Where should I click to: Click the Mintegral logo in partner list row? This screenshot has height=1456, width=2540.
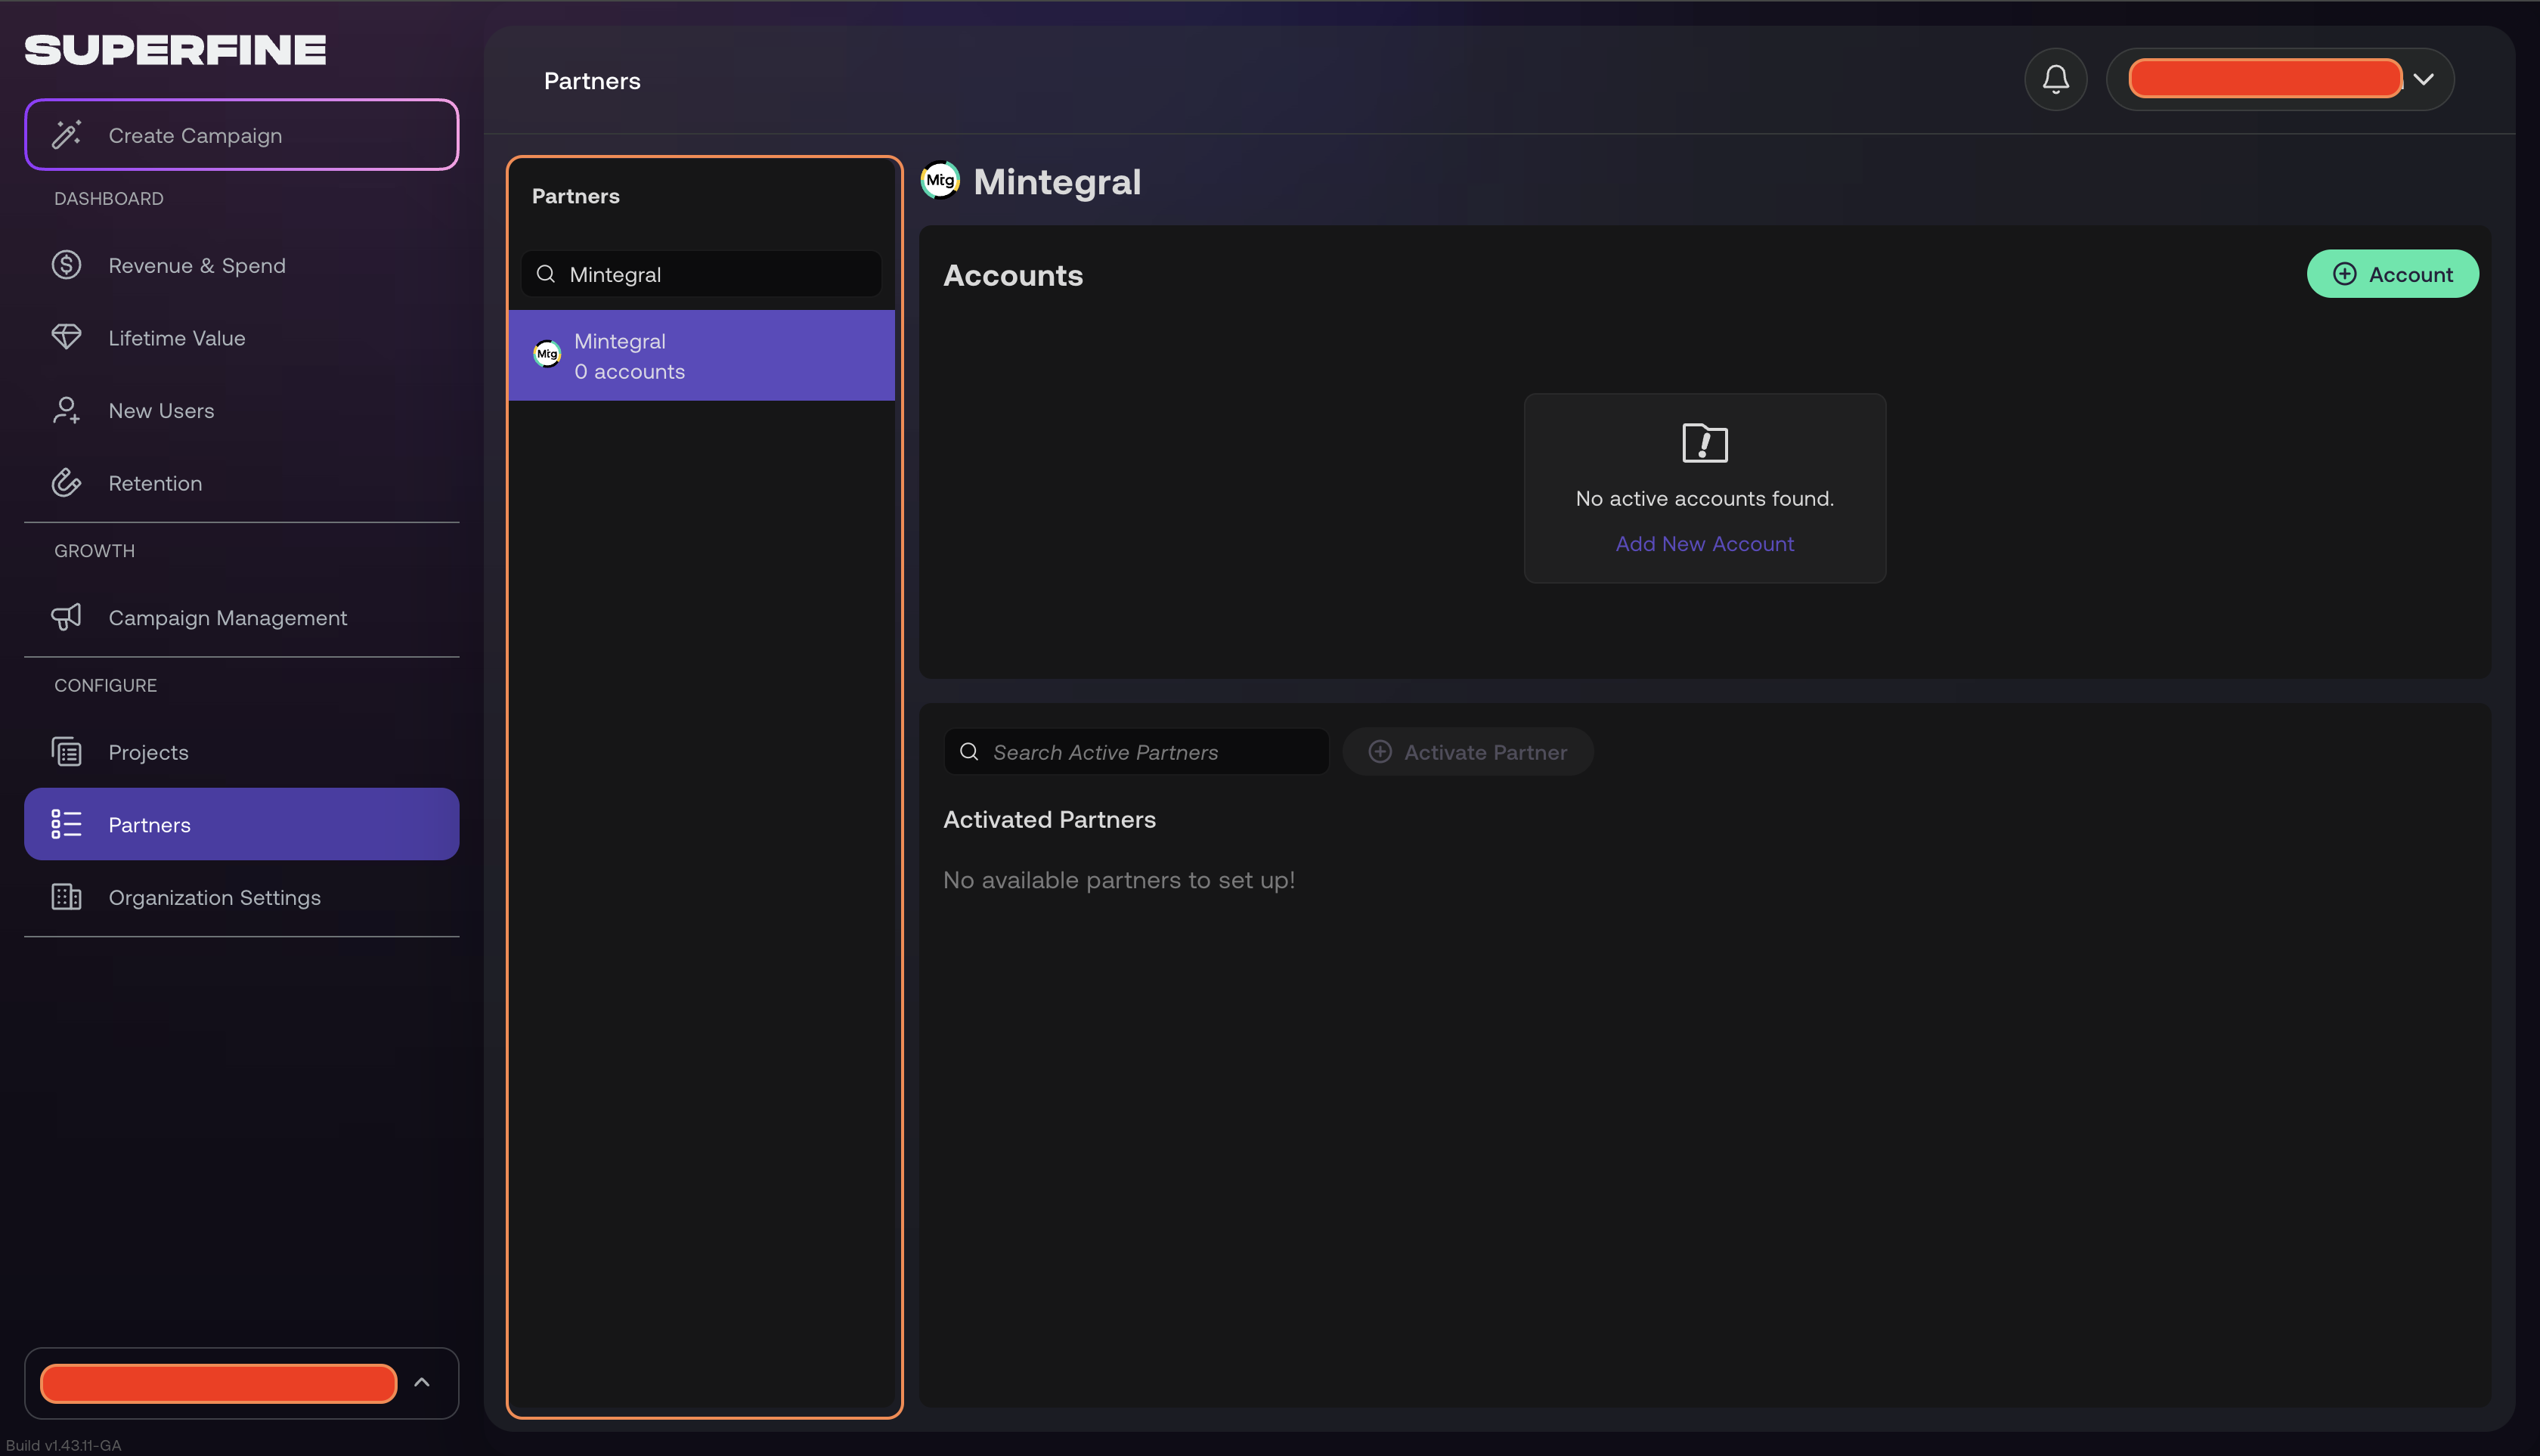547,354
